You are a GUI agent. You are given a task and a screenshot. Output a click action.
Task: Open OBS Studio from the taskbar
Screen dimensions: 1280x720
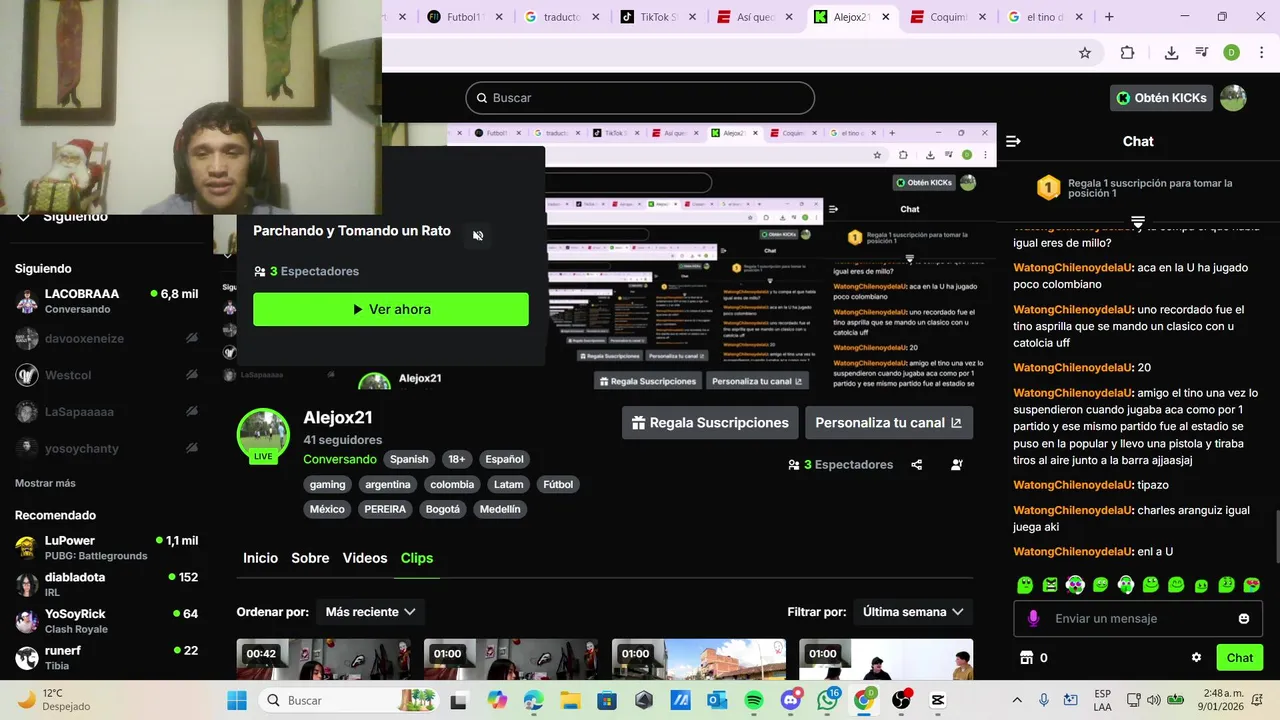[x=901, y=700]
